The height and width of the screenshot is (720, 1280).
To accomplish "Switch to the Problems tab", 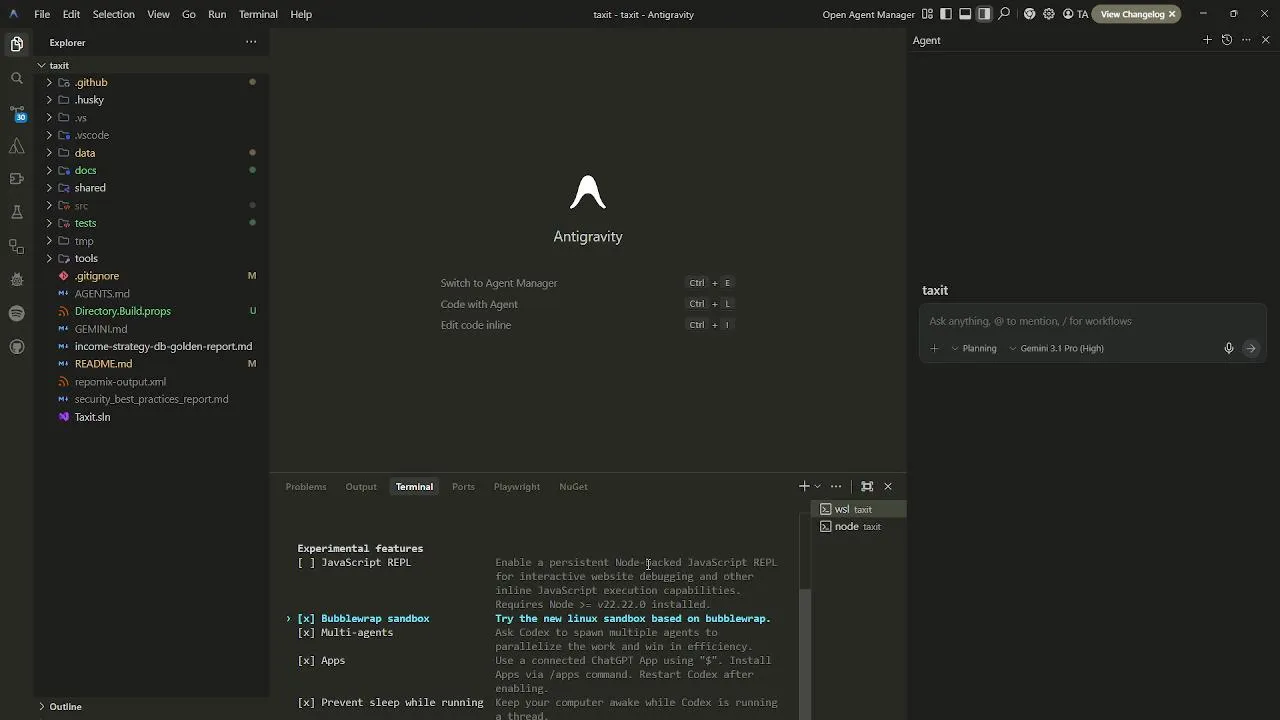I will tap(306, 486).
